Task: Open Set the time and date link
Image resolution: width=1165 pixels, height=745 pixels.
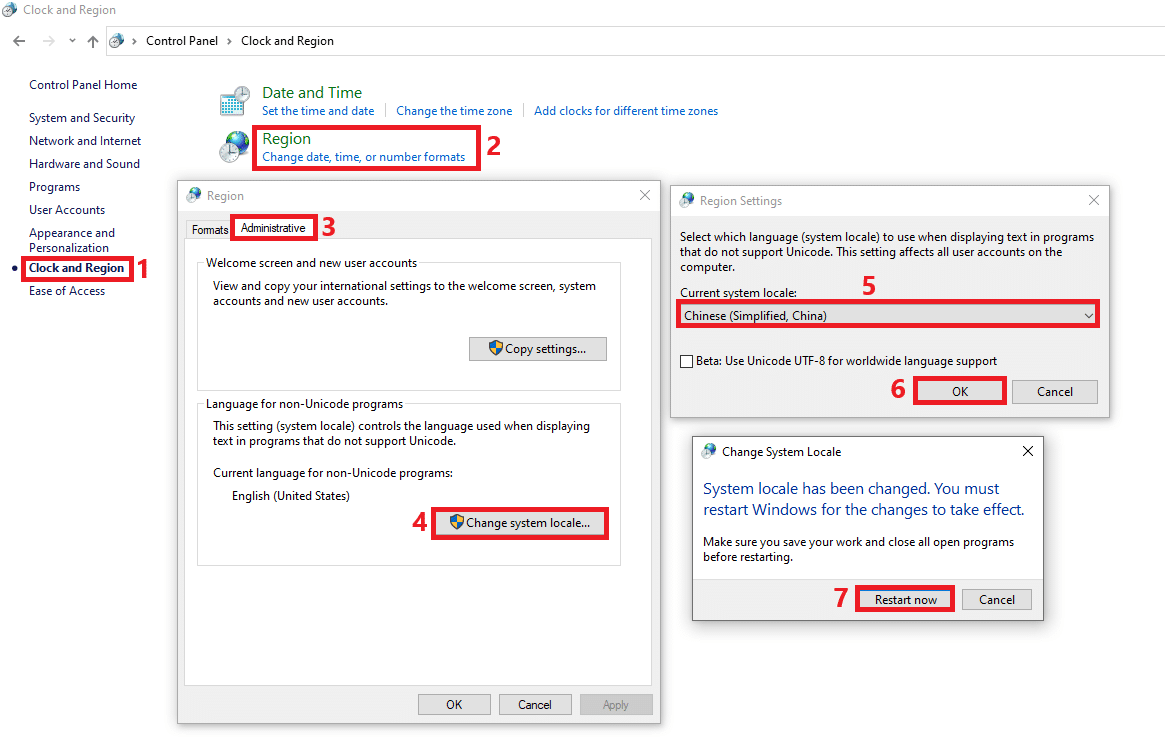Action: point(318,111)
